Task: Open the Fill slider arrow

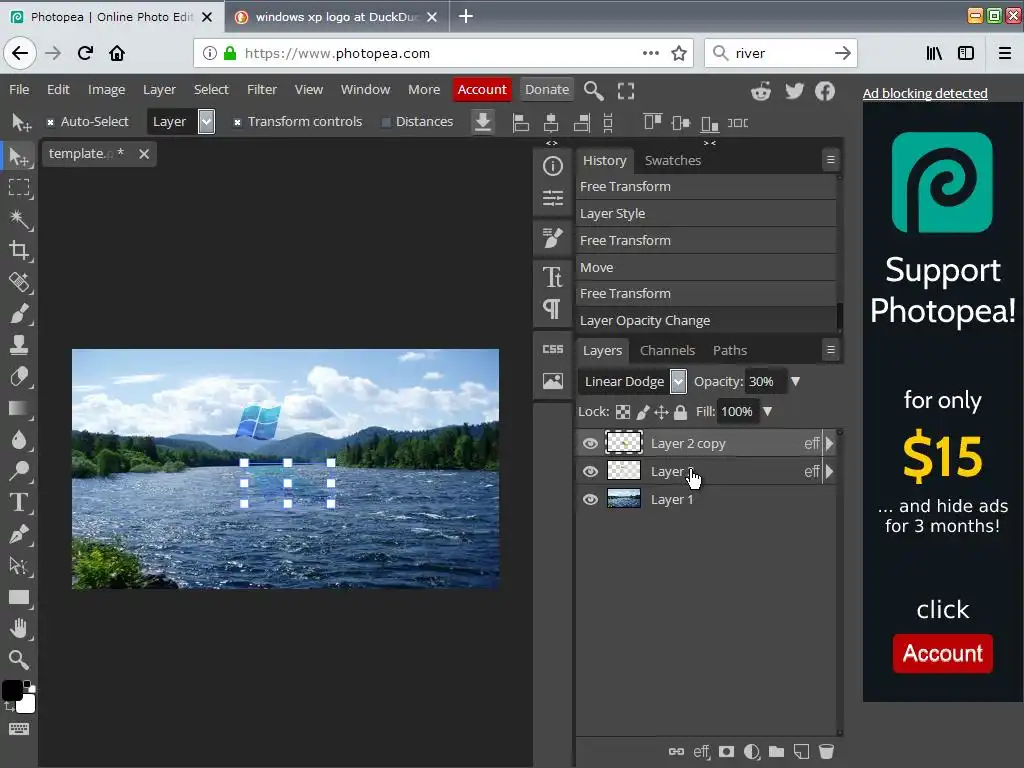Action: click(x=767, y=411)
